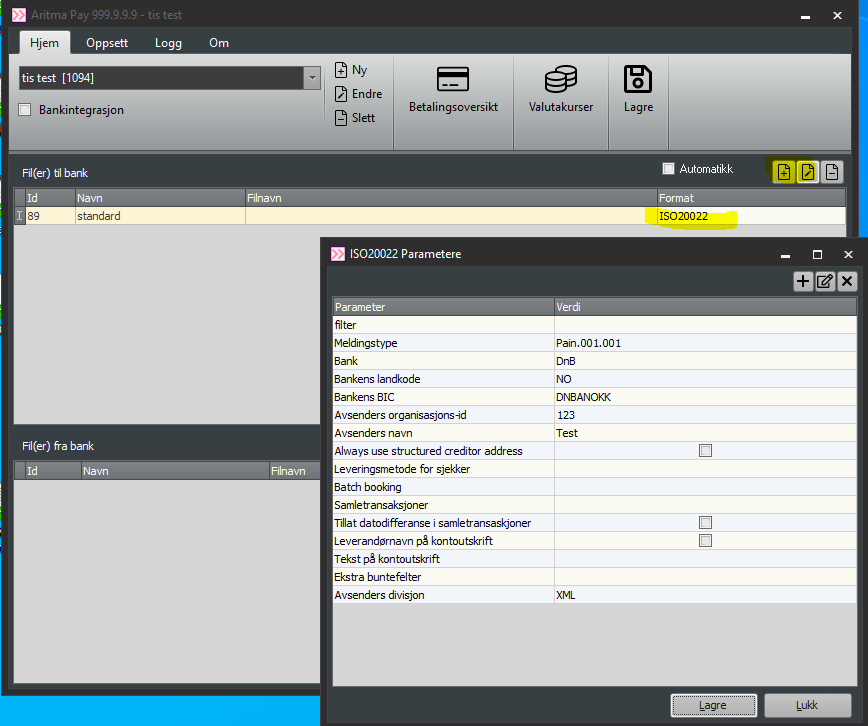Click the Ny new company icon
The image size is (868, 726).
point(341,70)
